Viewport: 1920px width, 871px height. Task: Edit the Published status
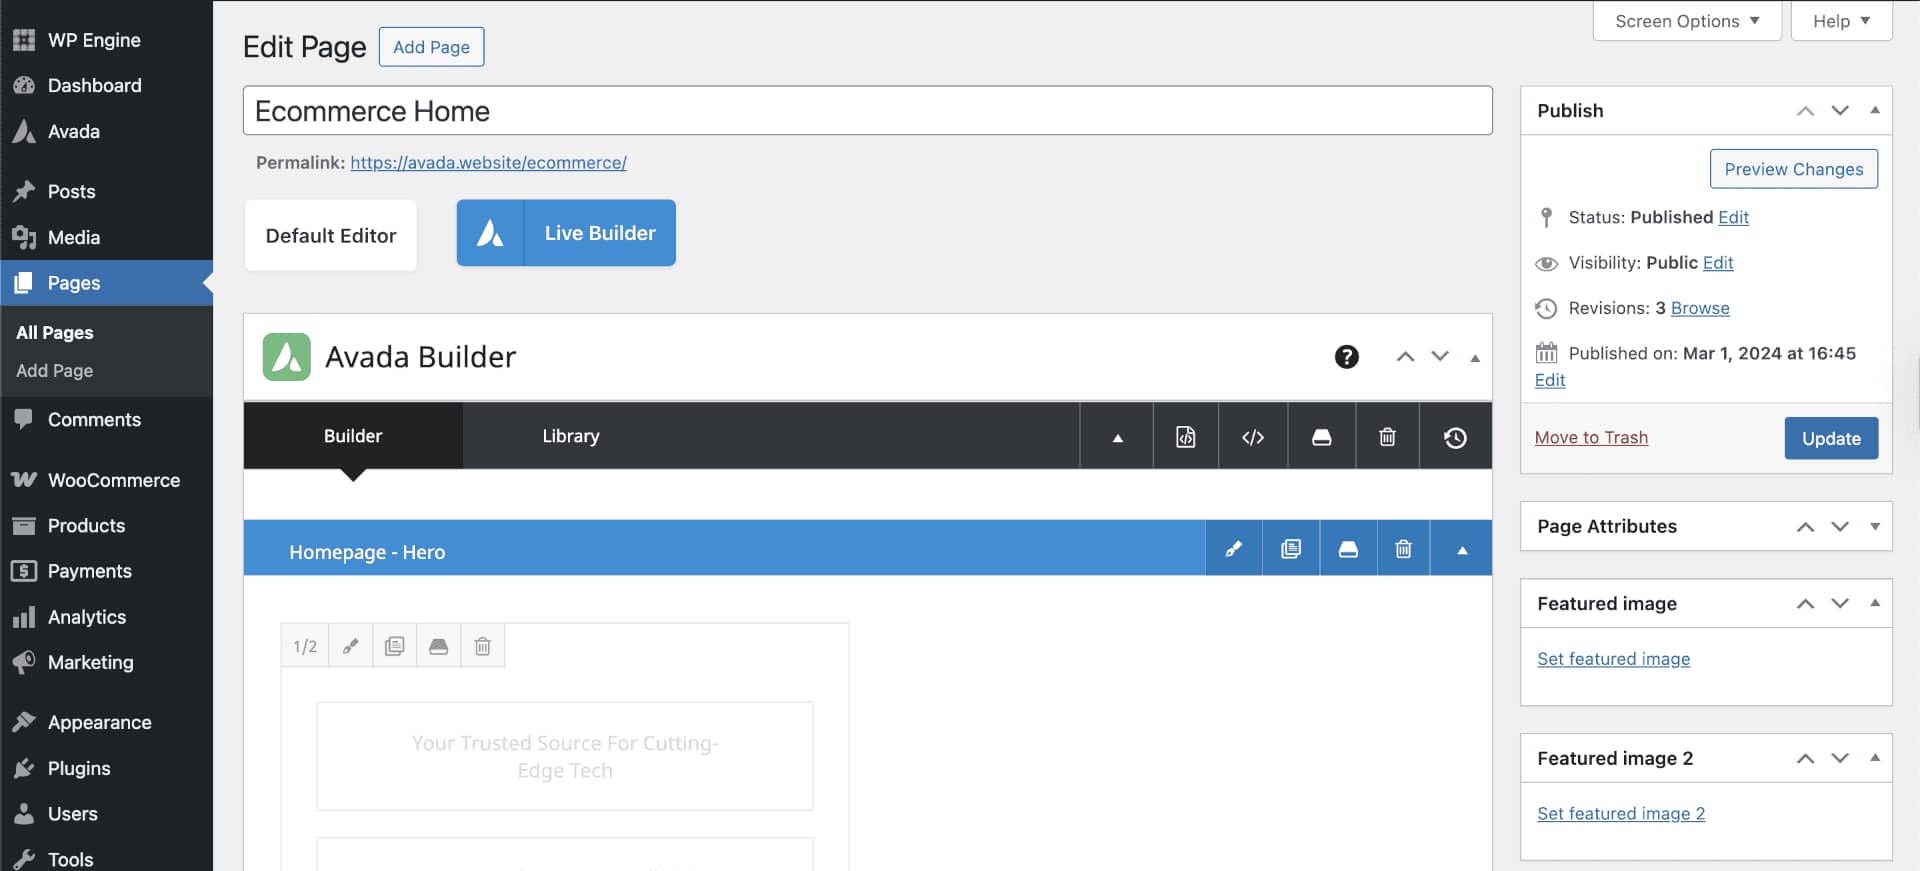pos(1733,217)
